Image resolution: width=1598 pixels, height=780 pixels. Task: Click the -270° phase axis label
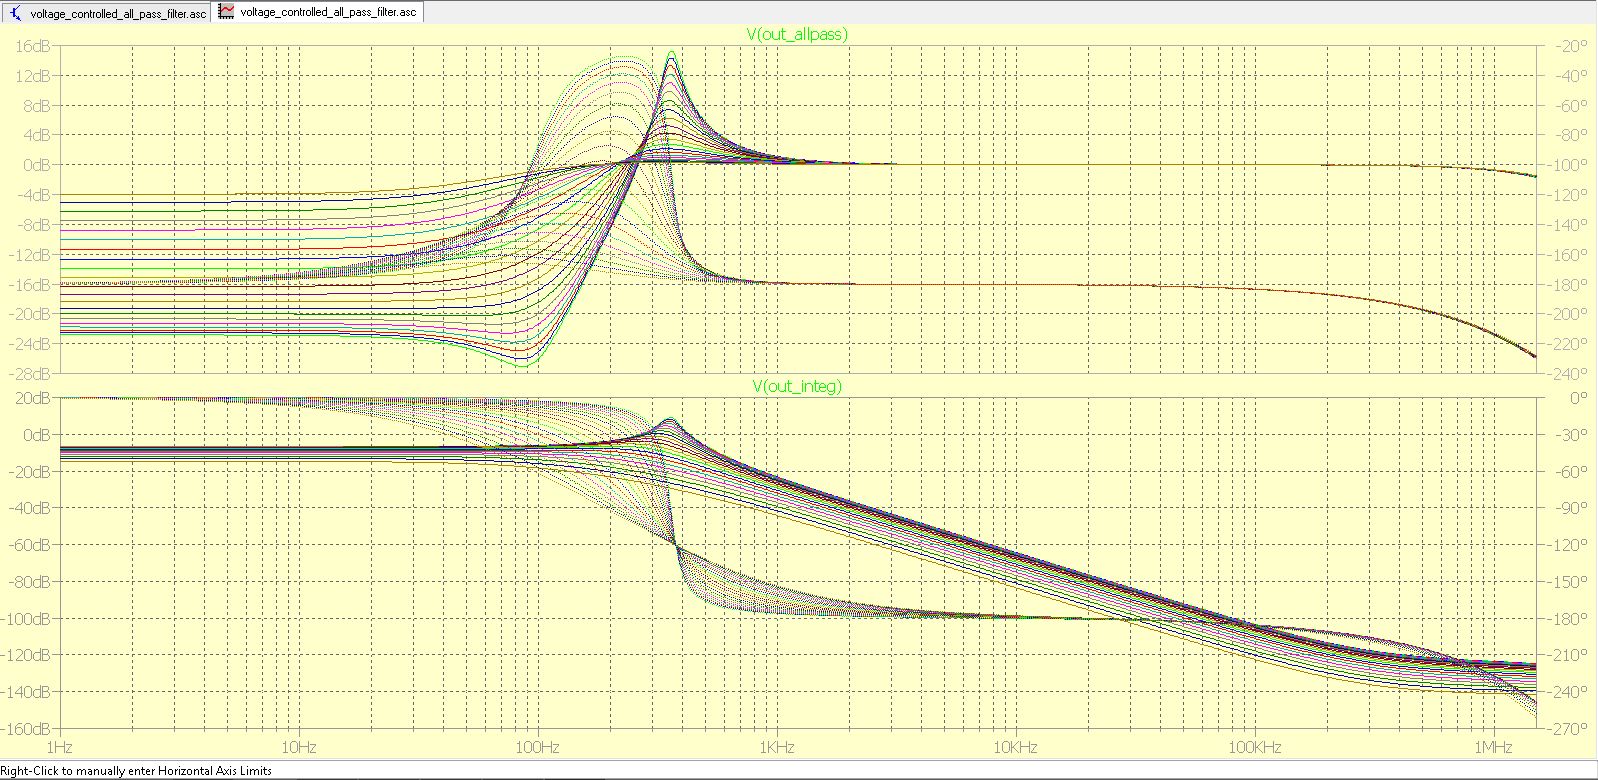tap(1569, 729)
